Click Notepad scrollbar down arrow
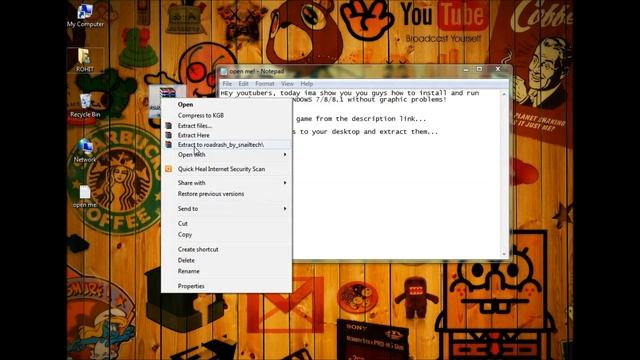 coord(504,254)
